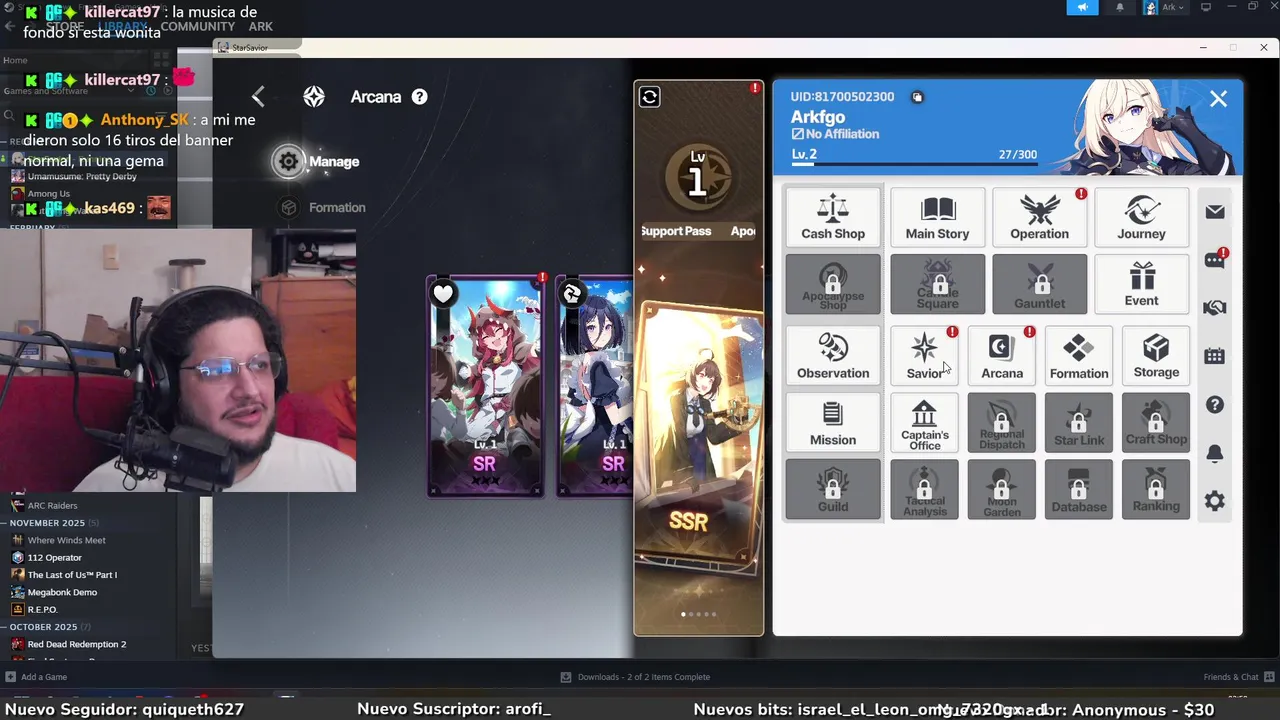Viewport: 1280px width, 720px height.
Task: Open the help question mark sidebar icon
Action: point(1215,405)
